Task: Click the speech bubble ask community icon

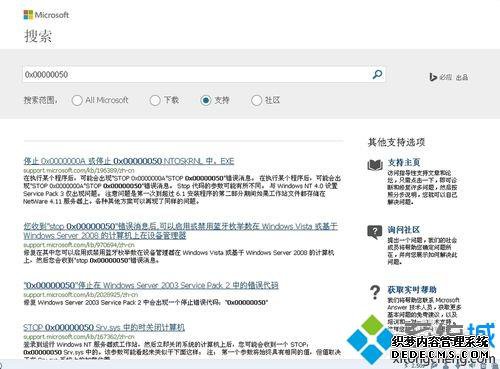Action: [375, 232]
